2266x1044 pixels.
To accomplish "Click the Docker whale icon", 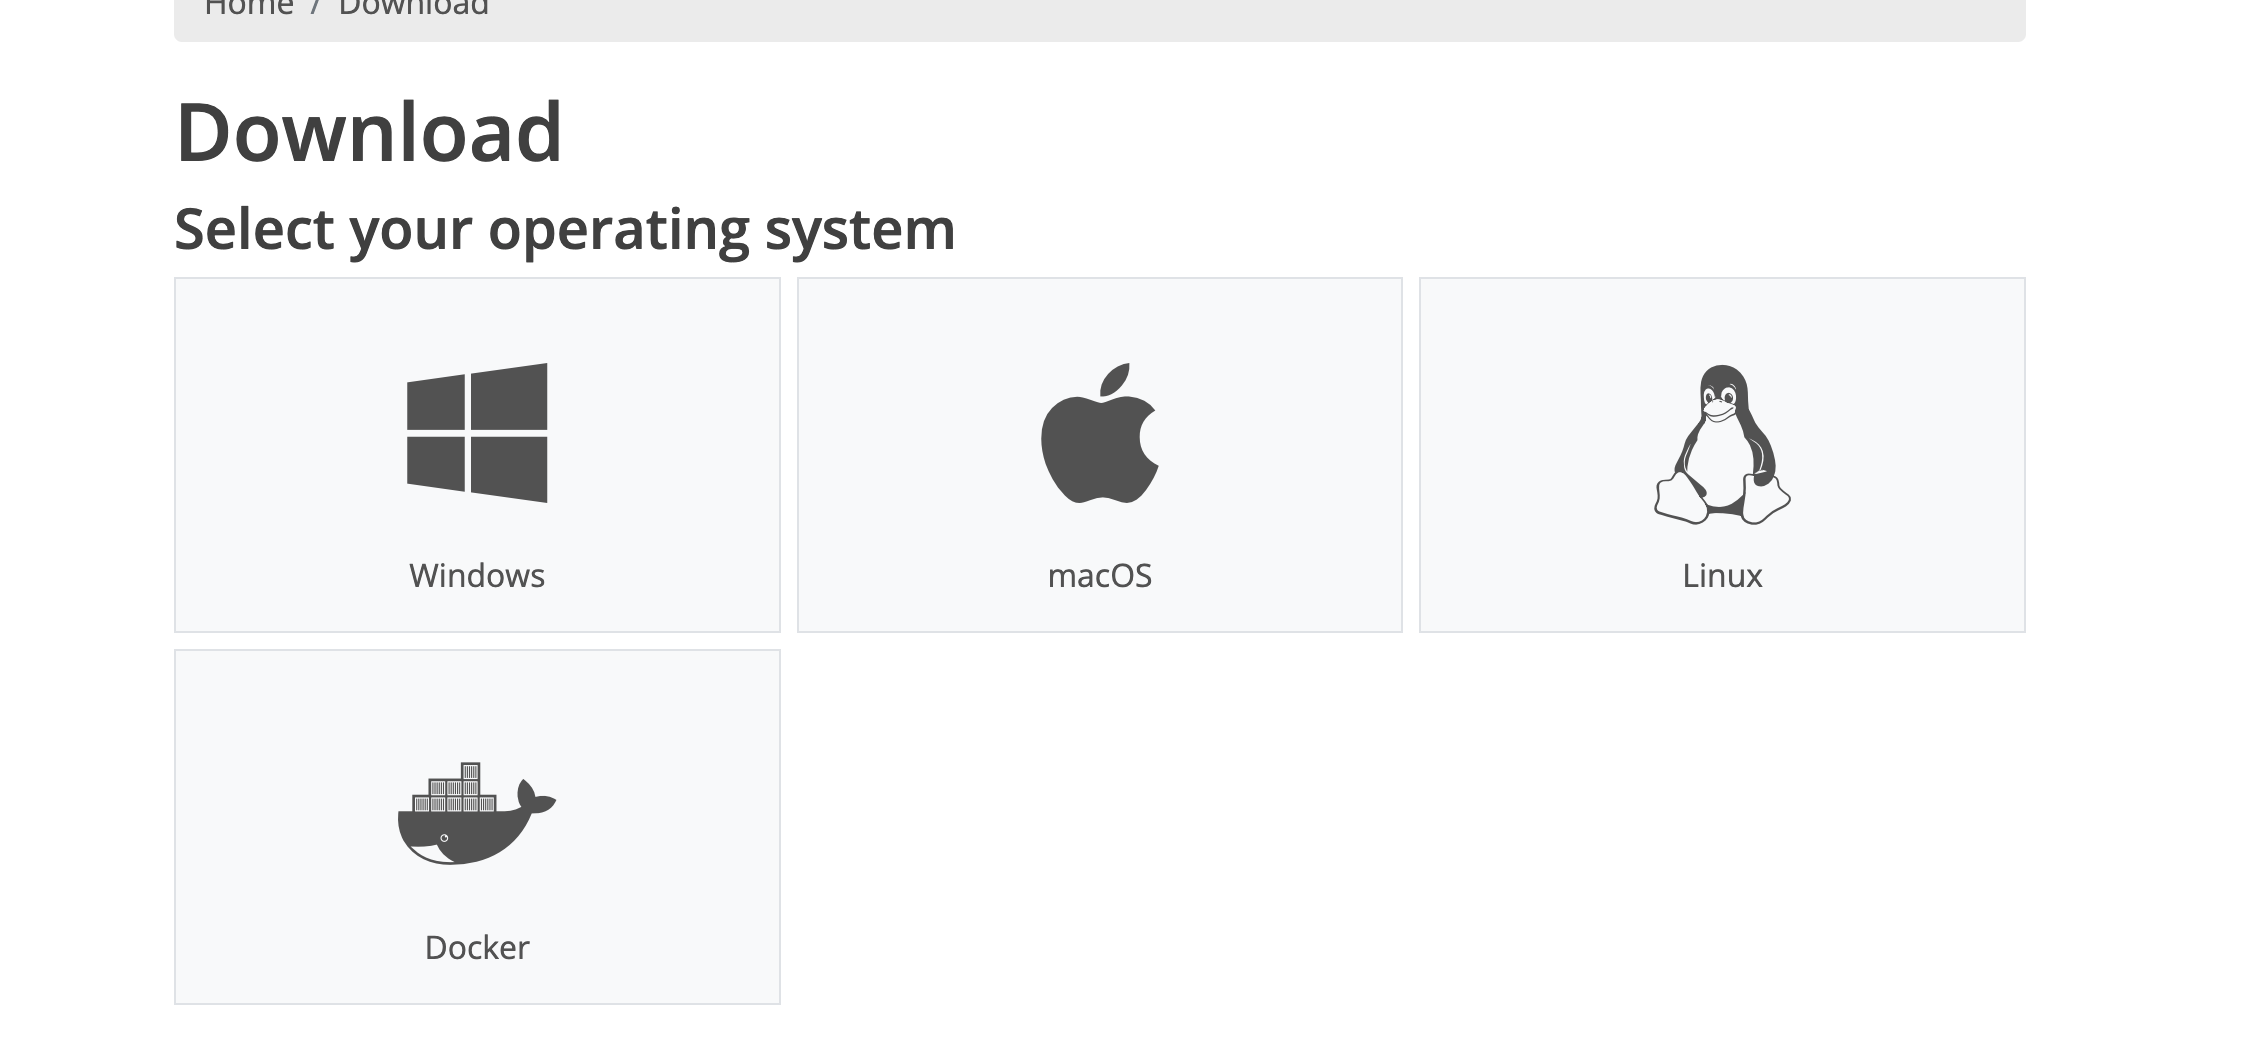I will (x=477, y=813).
